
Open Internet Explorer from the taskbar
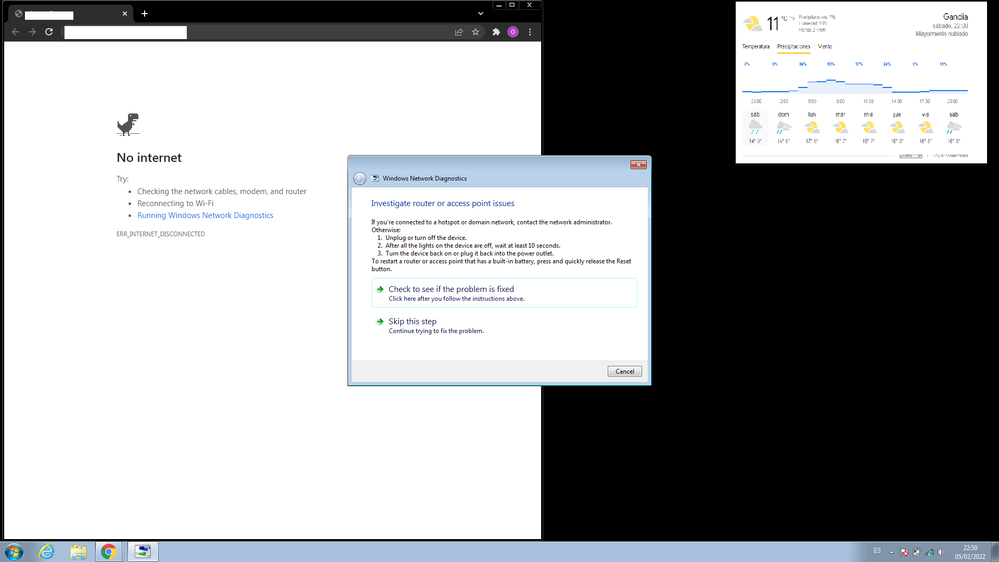(x=46, y=551)
